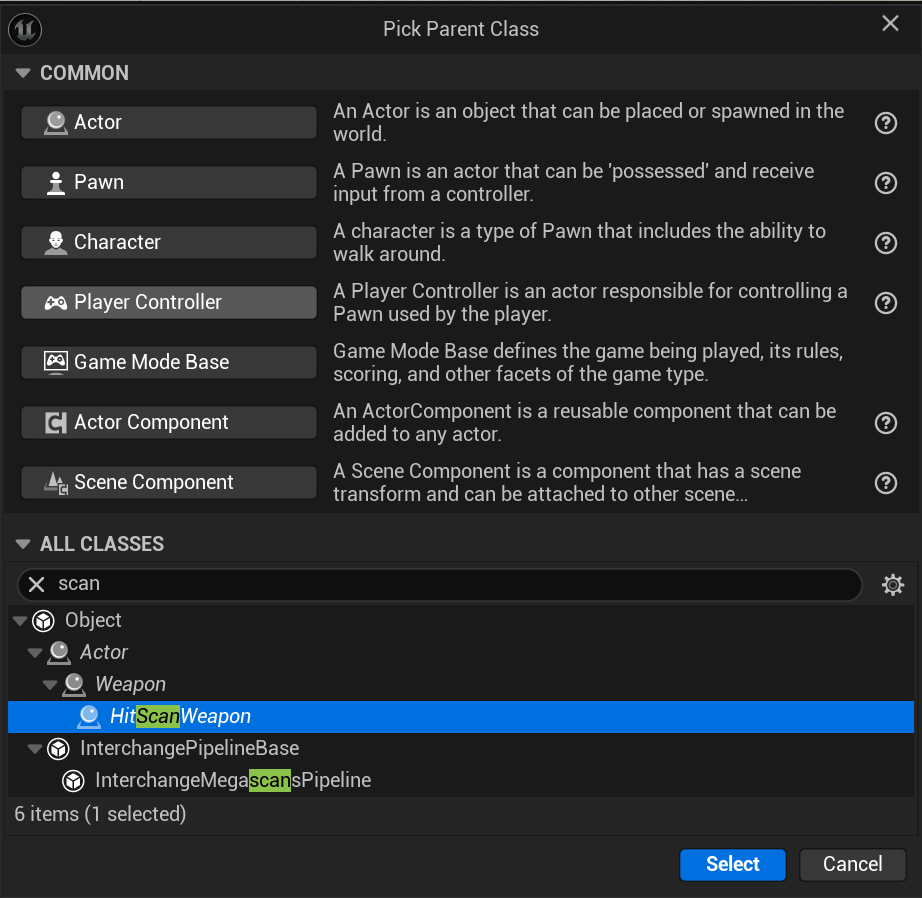Open help for Player Controller class
922x898 pixels.
point(885,303)
